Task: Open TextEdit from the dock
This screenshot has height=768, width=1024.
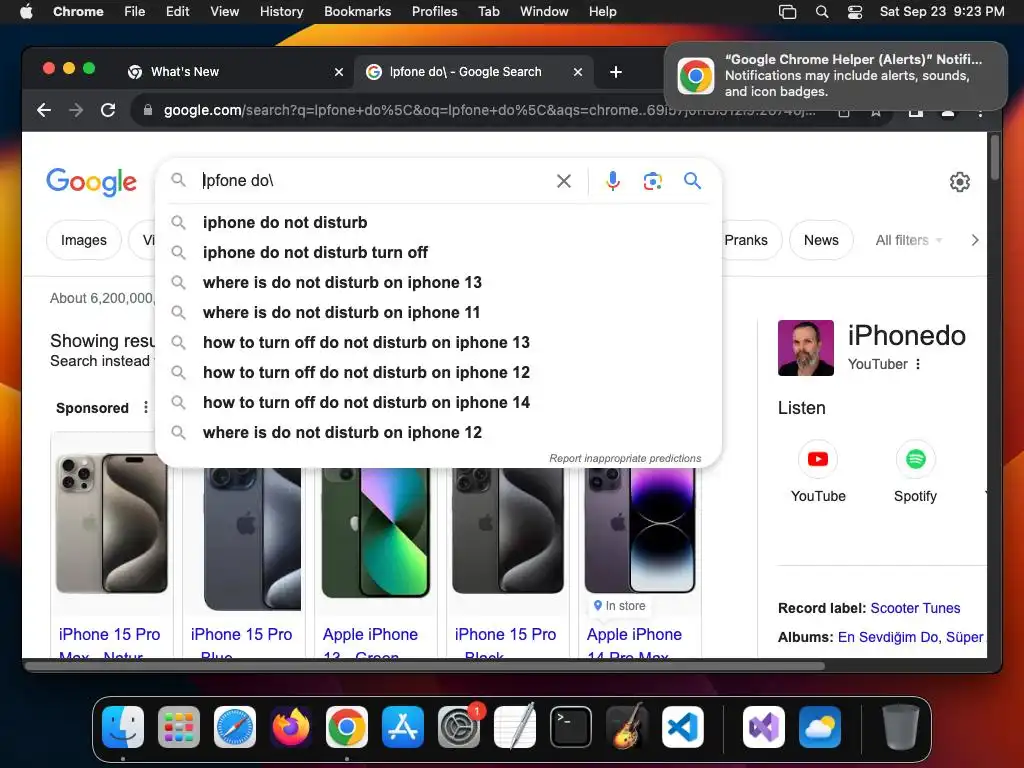Action: (515, 727)
